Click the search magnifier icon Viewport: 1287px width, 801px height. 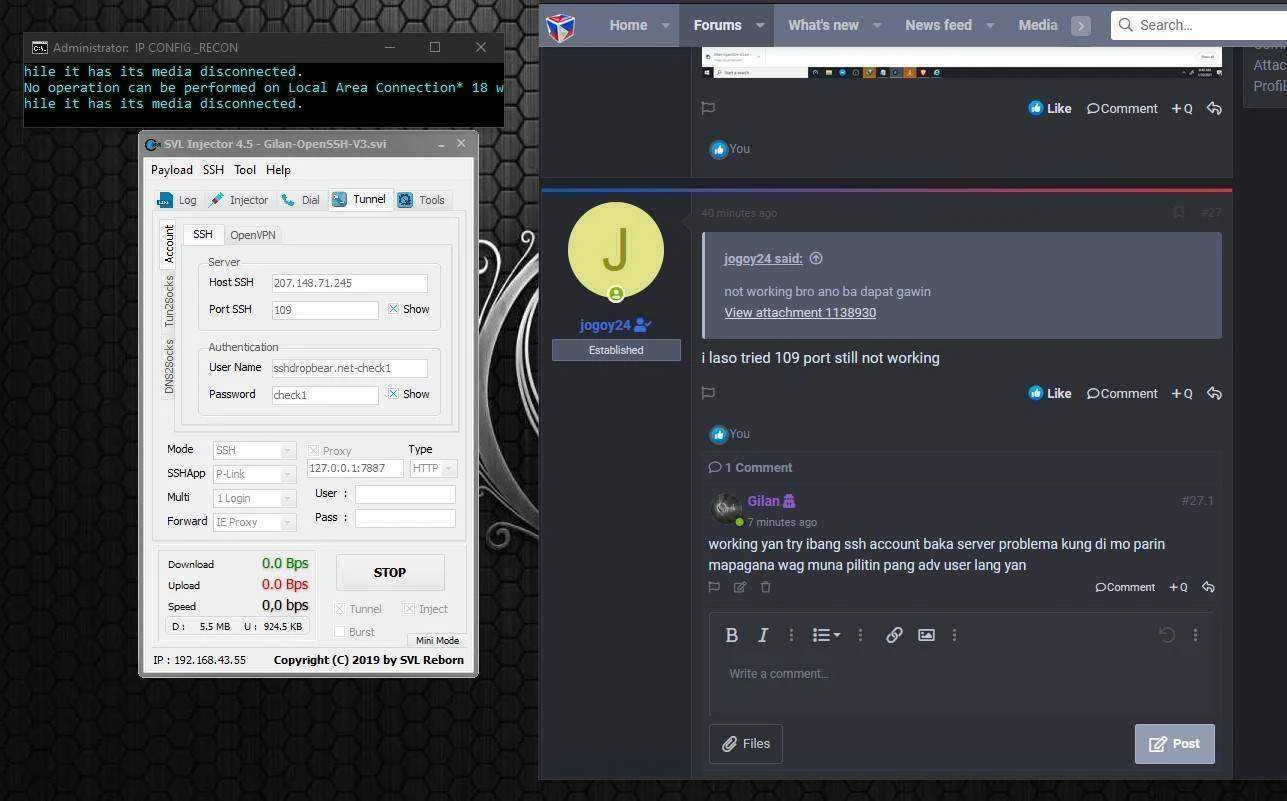click(1126, 25)
